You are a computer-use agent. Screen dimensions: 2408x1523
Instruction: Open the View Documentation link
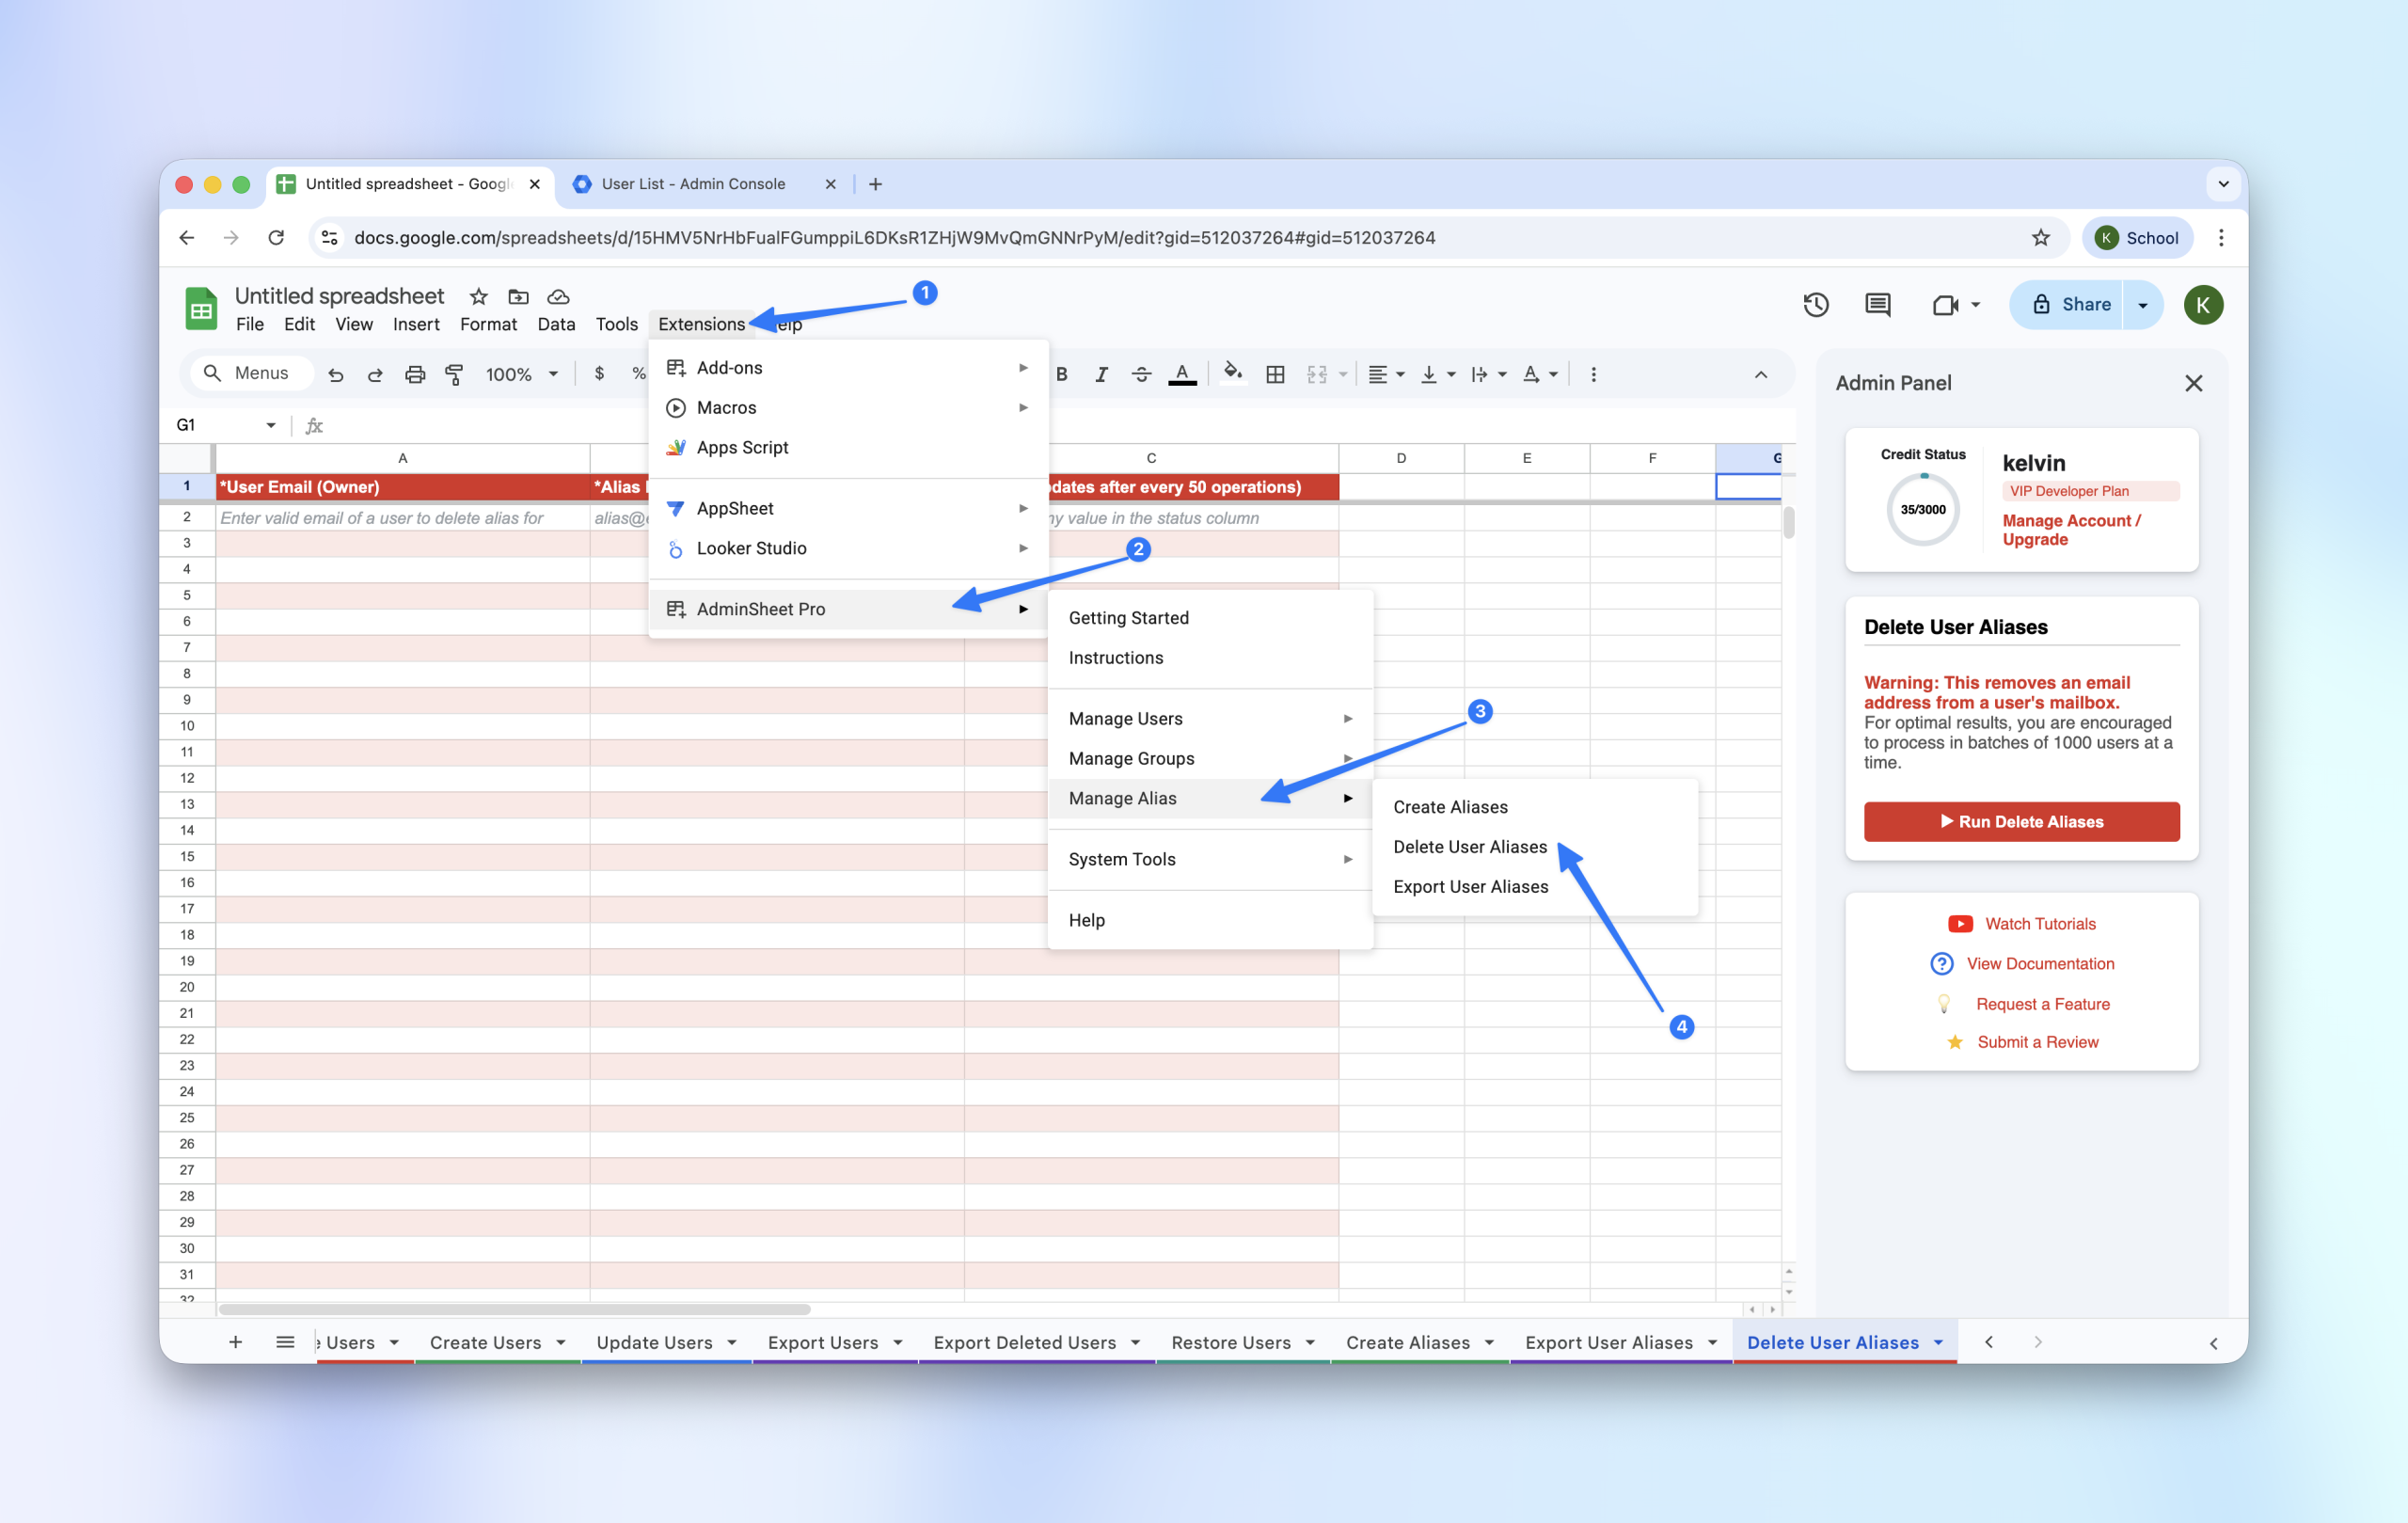(x=2039, y=963)
